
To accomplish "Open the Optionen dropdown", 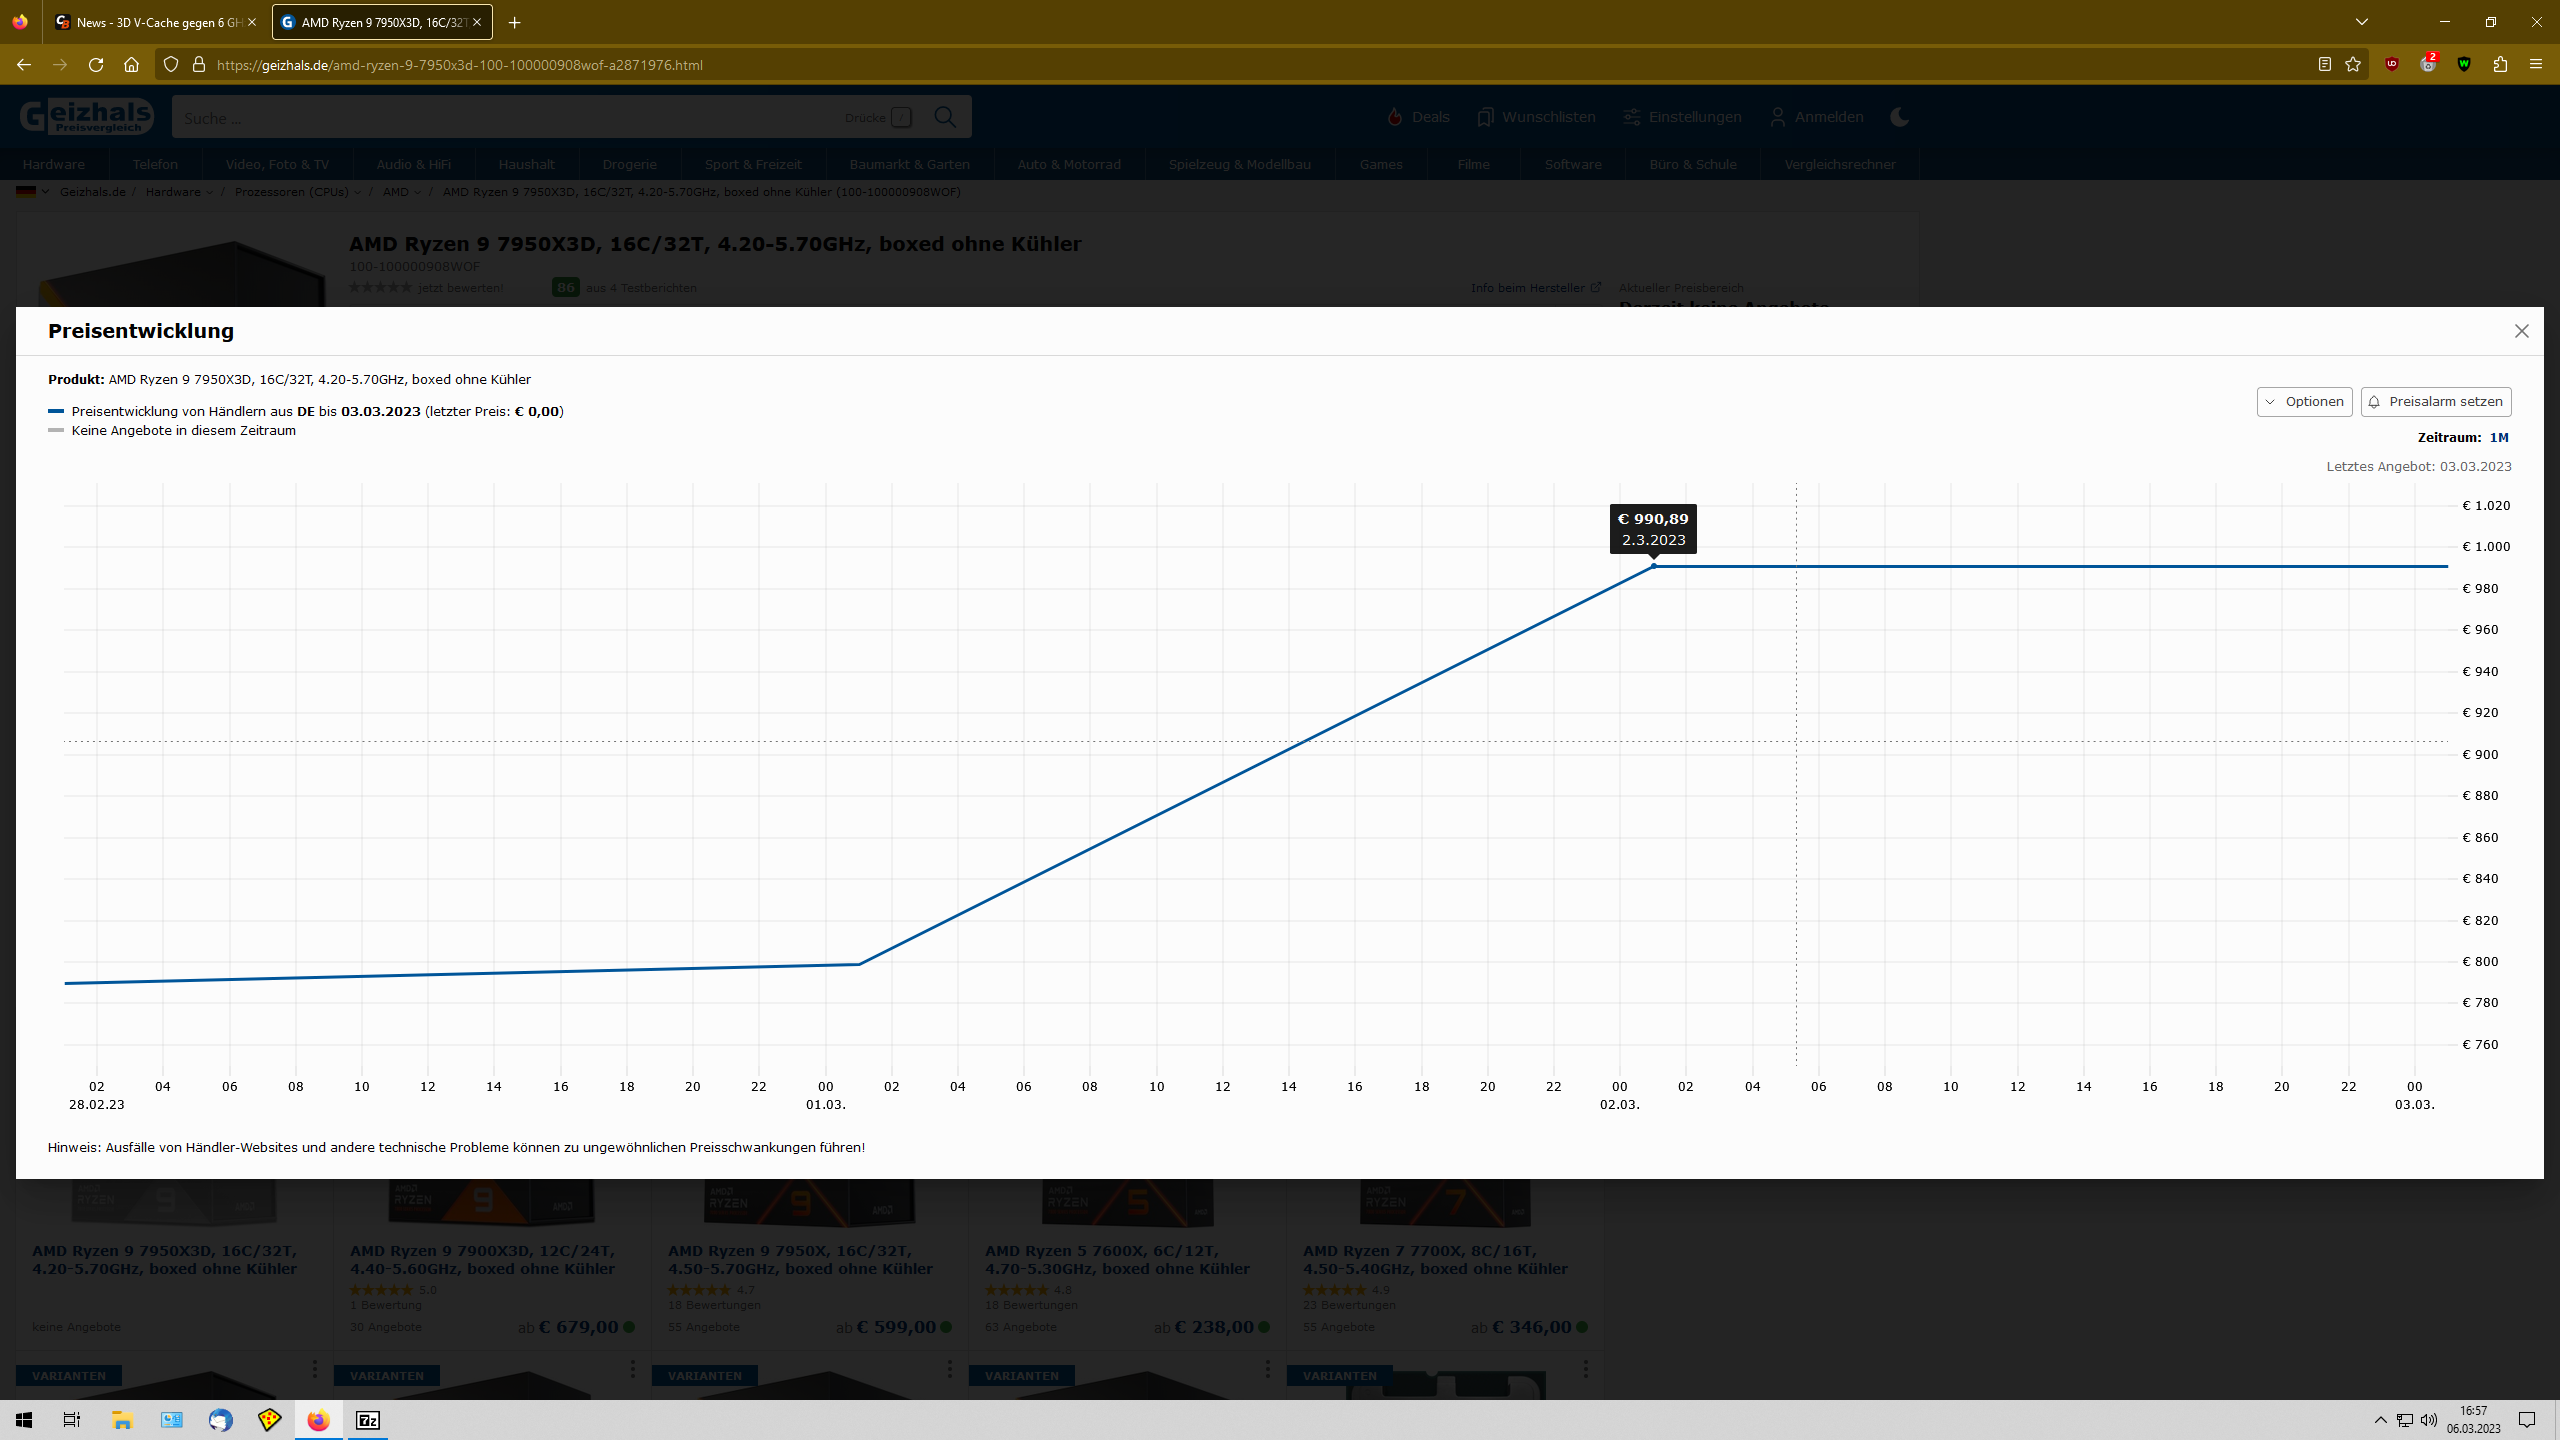I will tap(2304, 402).
